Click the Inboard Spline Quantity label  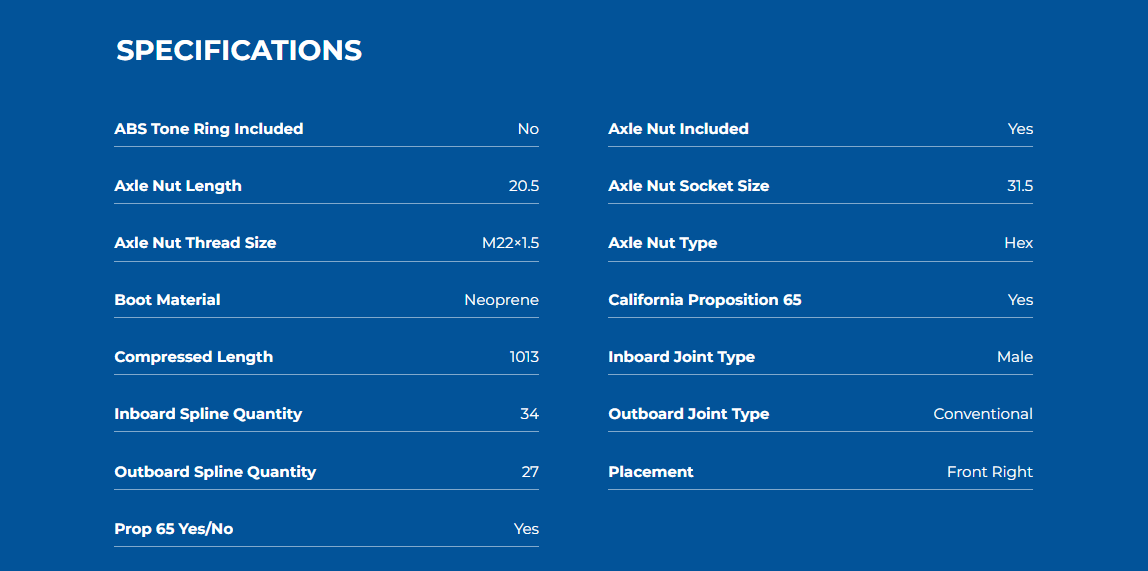(x=208, y=414)
